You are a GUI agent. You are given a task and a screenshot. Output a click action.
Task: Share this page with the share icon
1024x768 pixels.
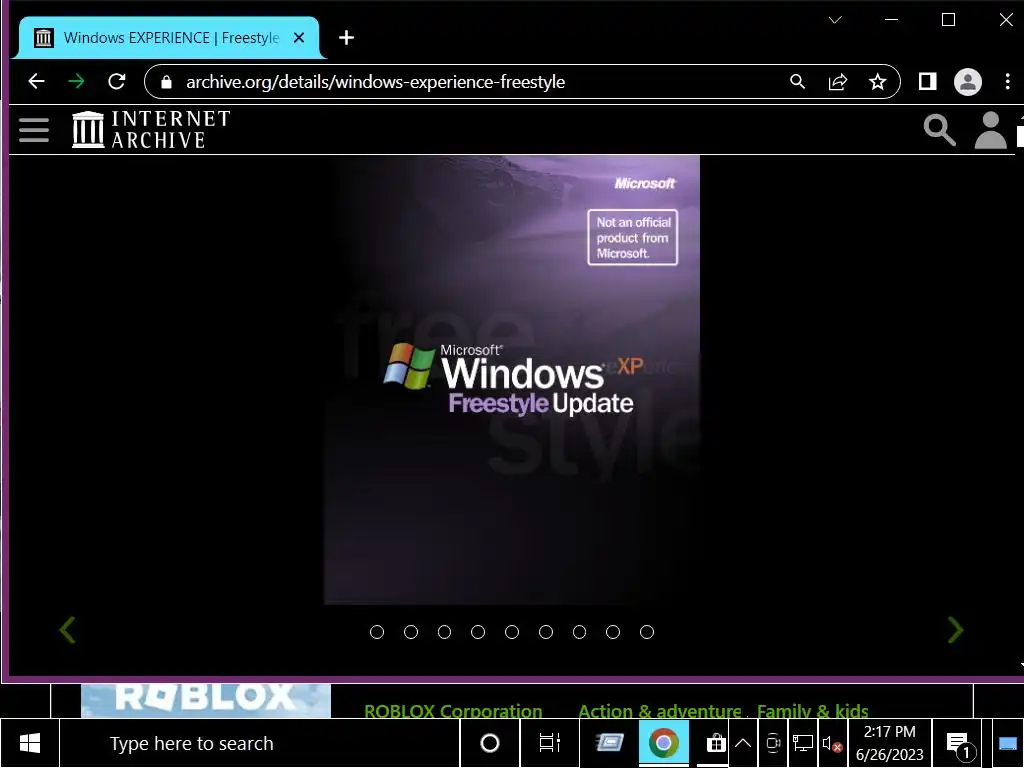click(837, 82)
